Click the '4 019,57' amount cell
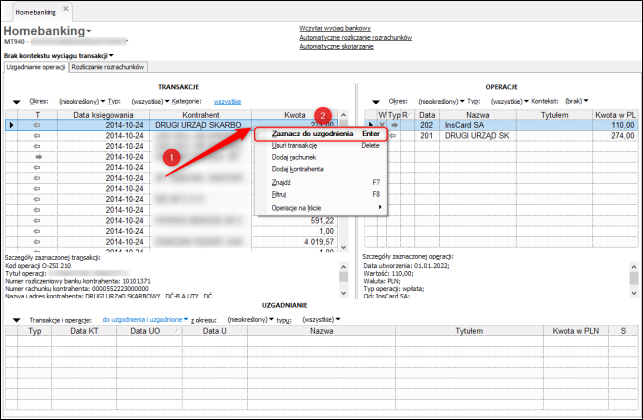This screenshot has width=643, height=420. tap(294, 242)
